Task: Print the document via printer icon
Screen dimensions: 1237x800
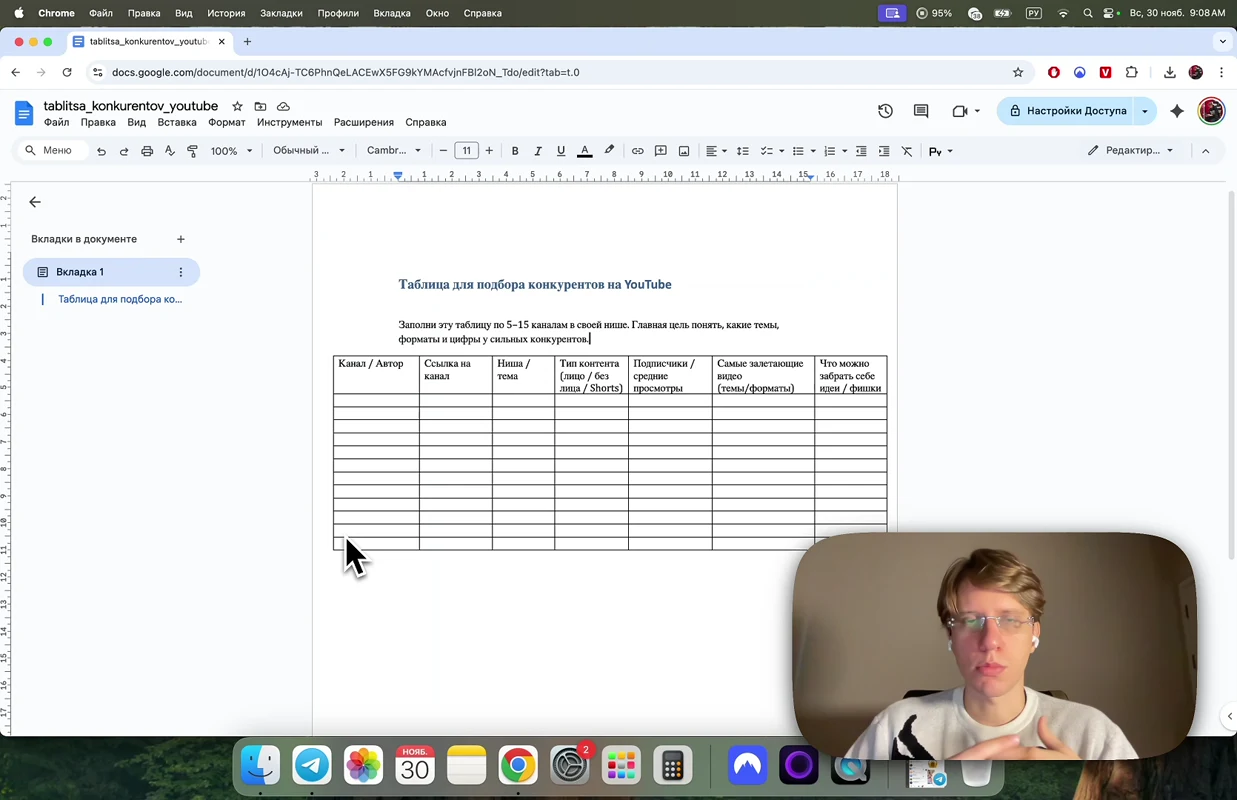Action: click(x=147, y=151)
